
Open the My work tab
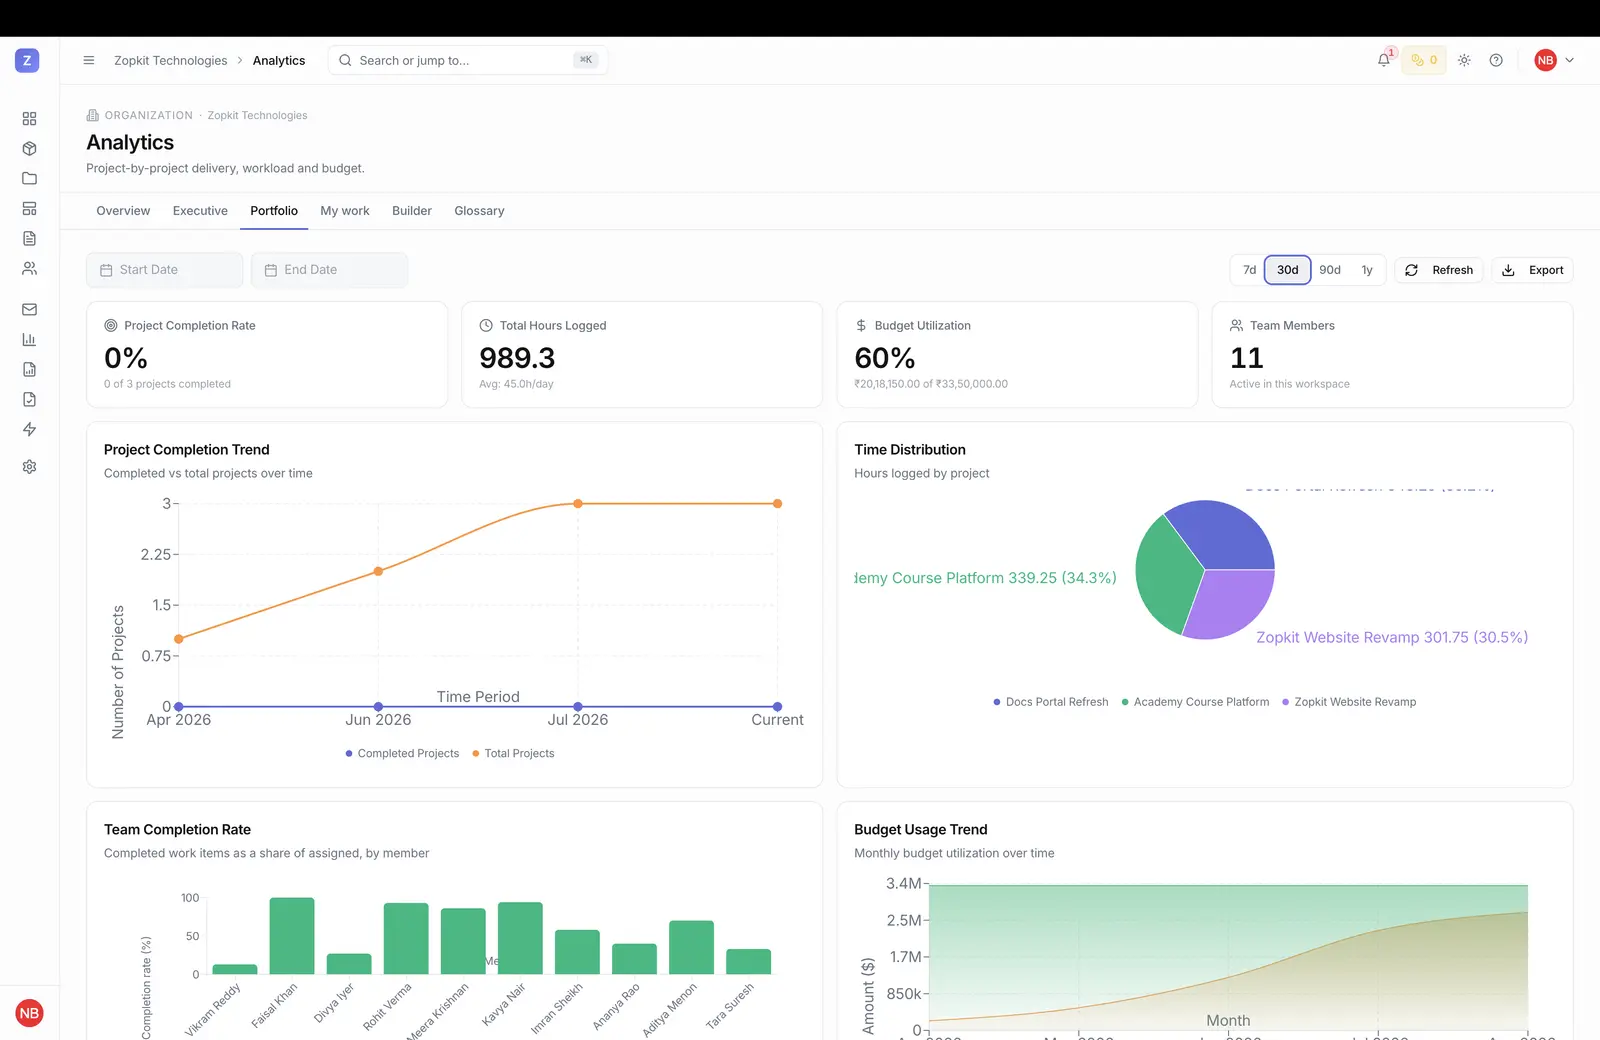pyautogui.click(x=345, y=211)
